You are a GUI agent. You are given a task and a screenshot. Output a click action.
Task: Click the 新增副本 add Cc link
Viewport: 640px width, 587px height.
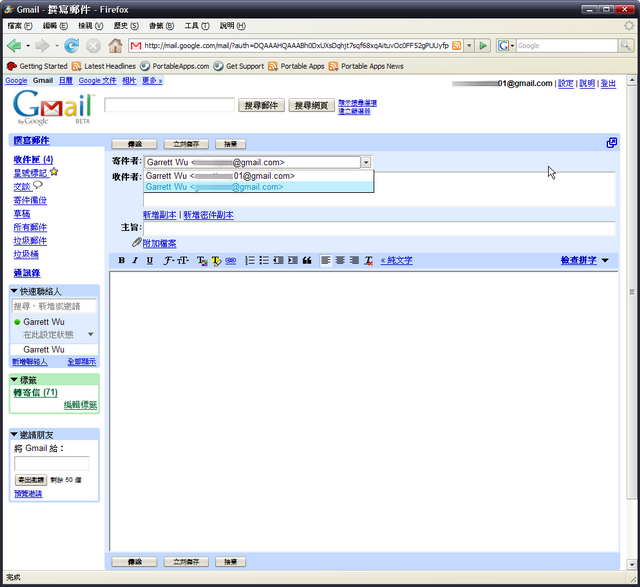[160, 215]
